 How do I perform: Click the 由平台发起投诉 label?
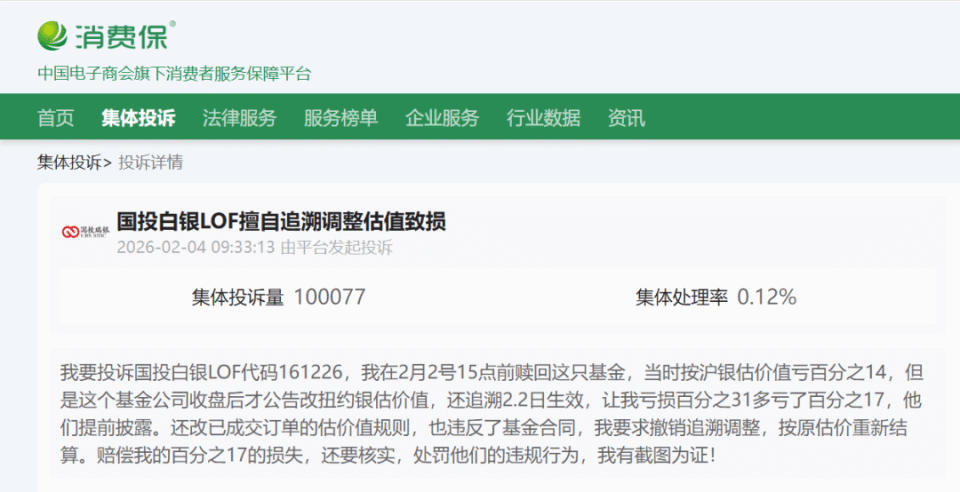[x=337, y=247]
